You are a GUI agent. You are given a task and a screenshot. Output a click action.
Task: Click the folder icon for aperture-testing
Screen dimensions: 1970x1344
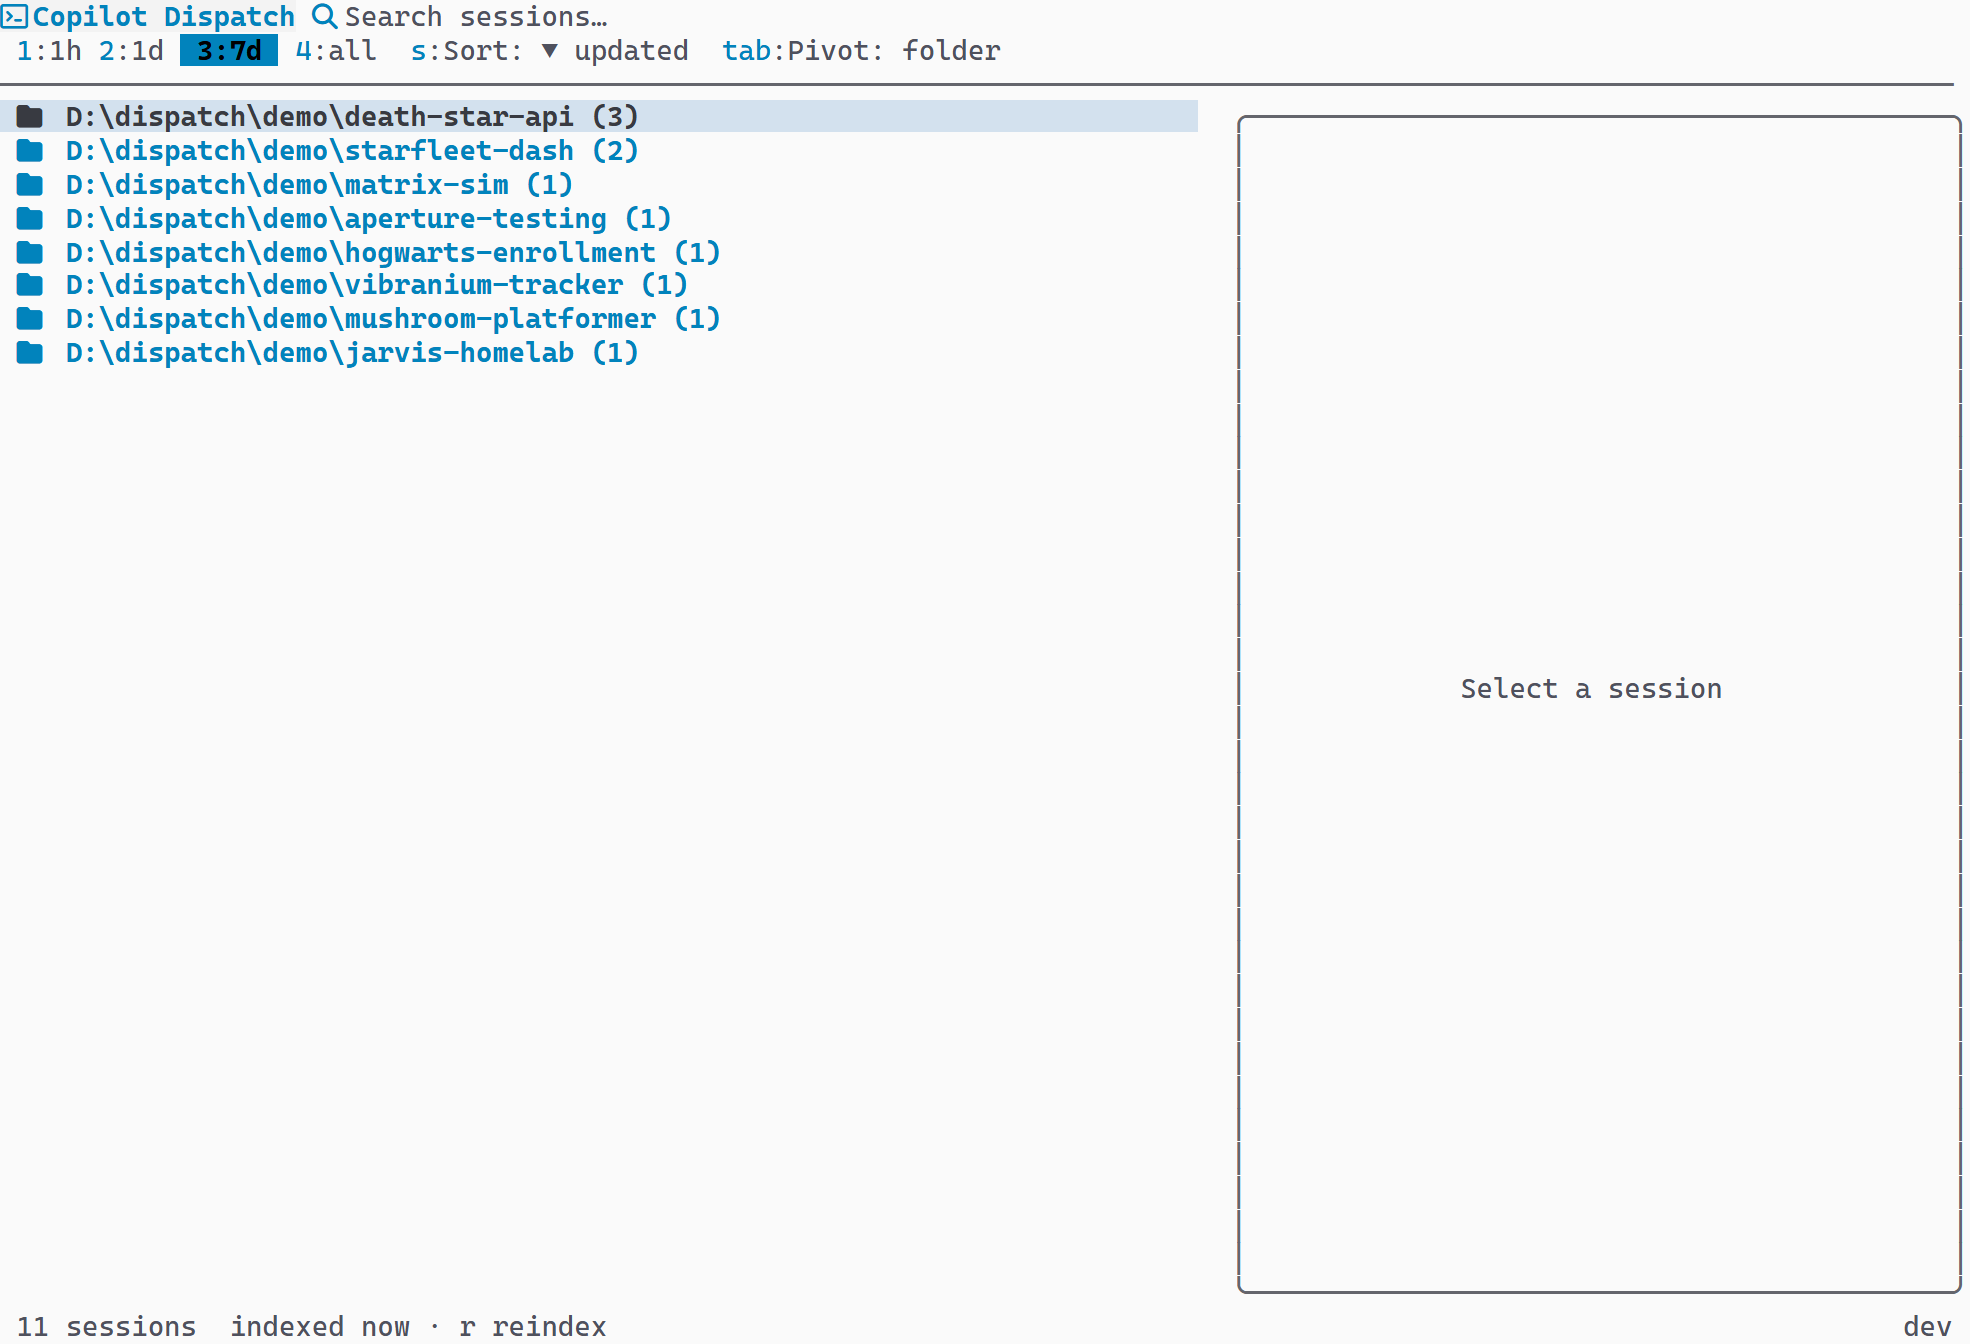pos(29,218)
